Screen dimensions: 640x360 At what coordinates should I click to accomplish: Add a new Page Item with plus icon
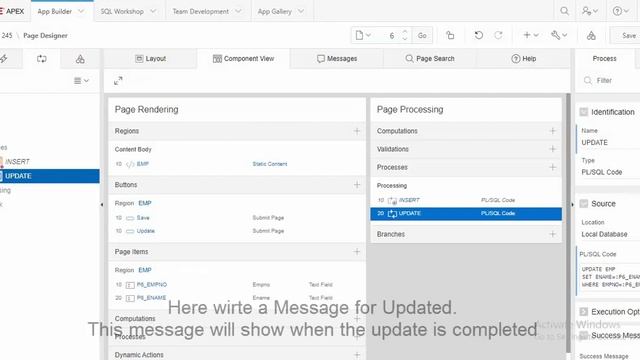click(x=357, y=252)
